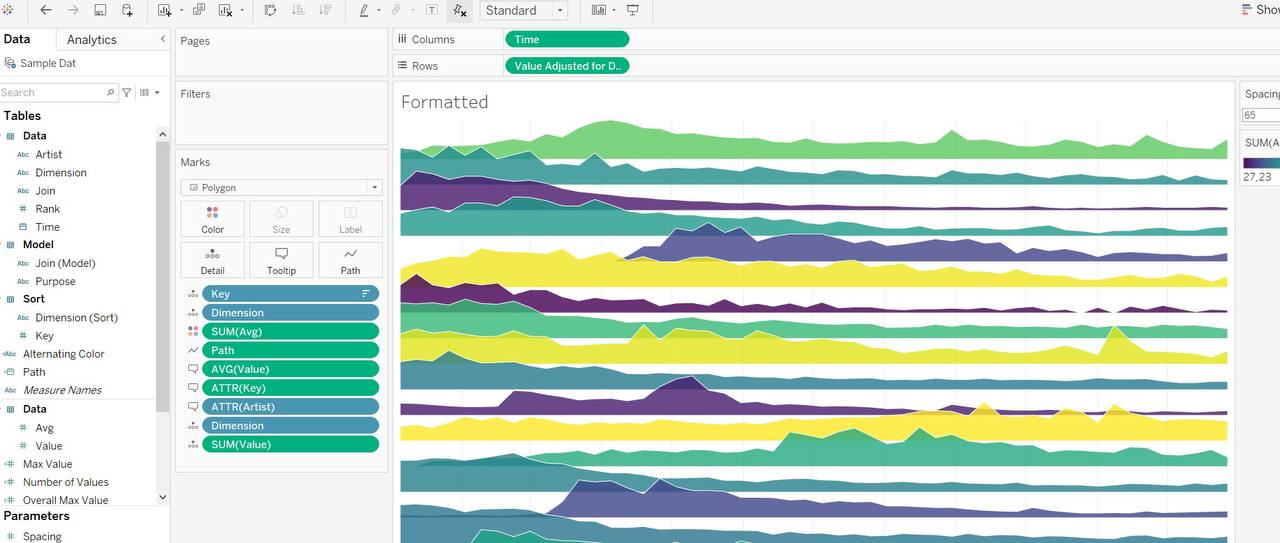Image resolution: width=1280 pixels, height=543 pixels.
Task: Select the Value Adjusted pill on Rows
Action: 567,65
